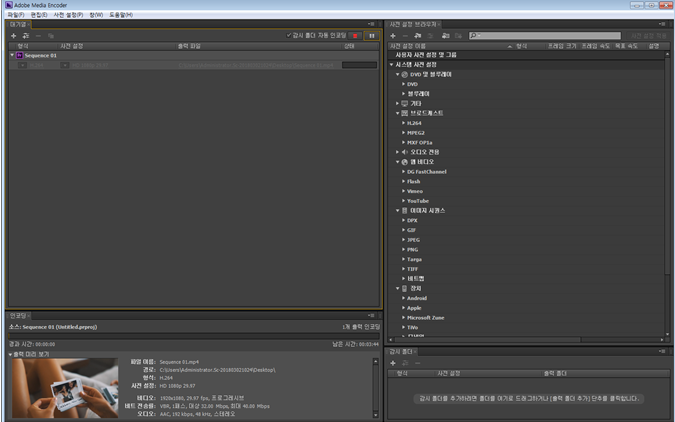Image resolution: width=675 pixels, height=422 pixels.
Task: Click the globe icon of 웹 비디오
Action: pyautogui.click(x=405, y=162)
